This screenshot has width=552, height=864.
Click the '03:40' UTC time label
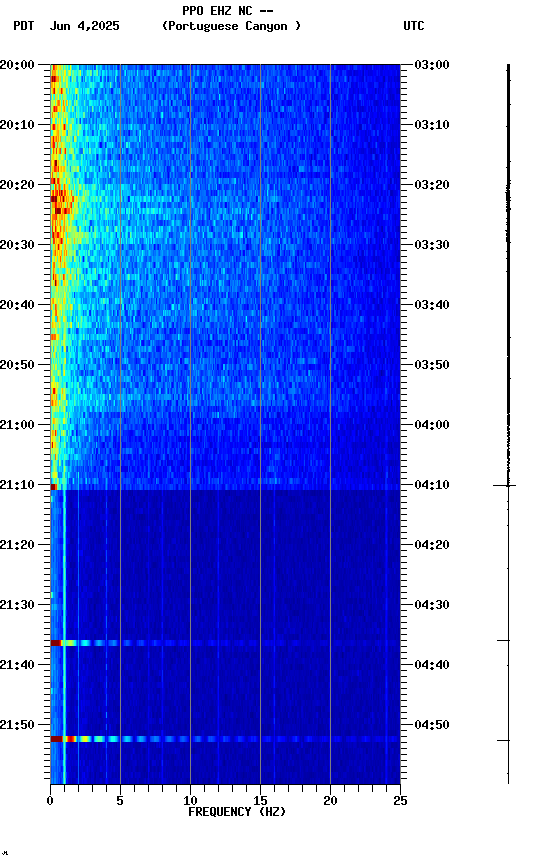click(432, 305)
